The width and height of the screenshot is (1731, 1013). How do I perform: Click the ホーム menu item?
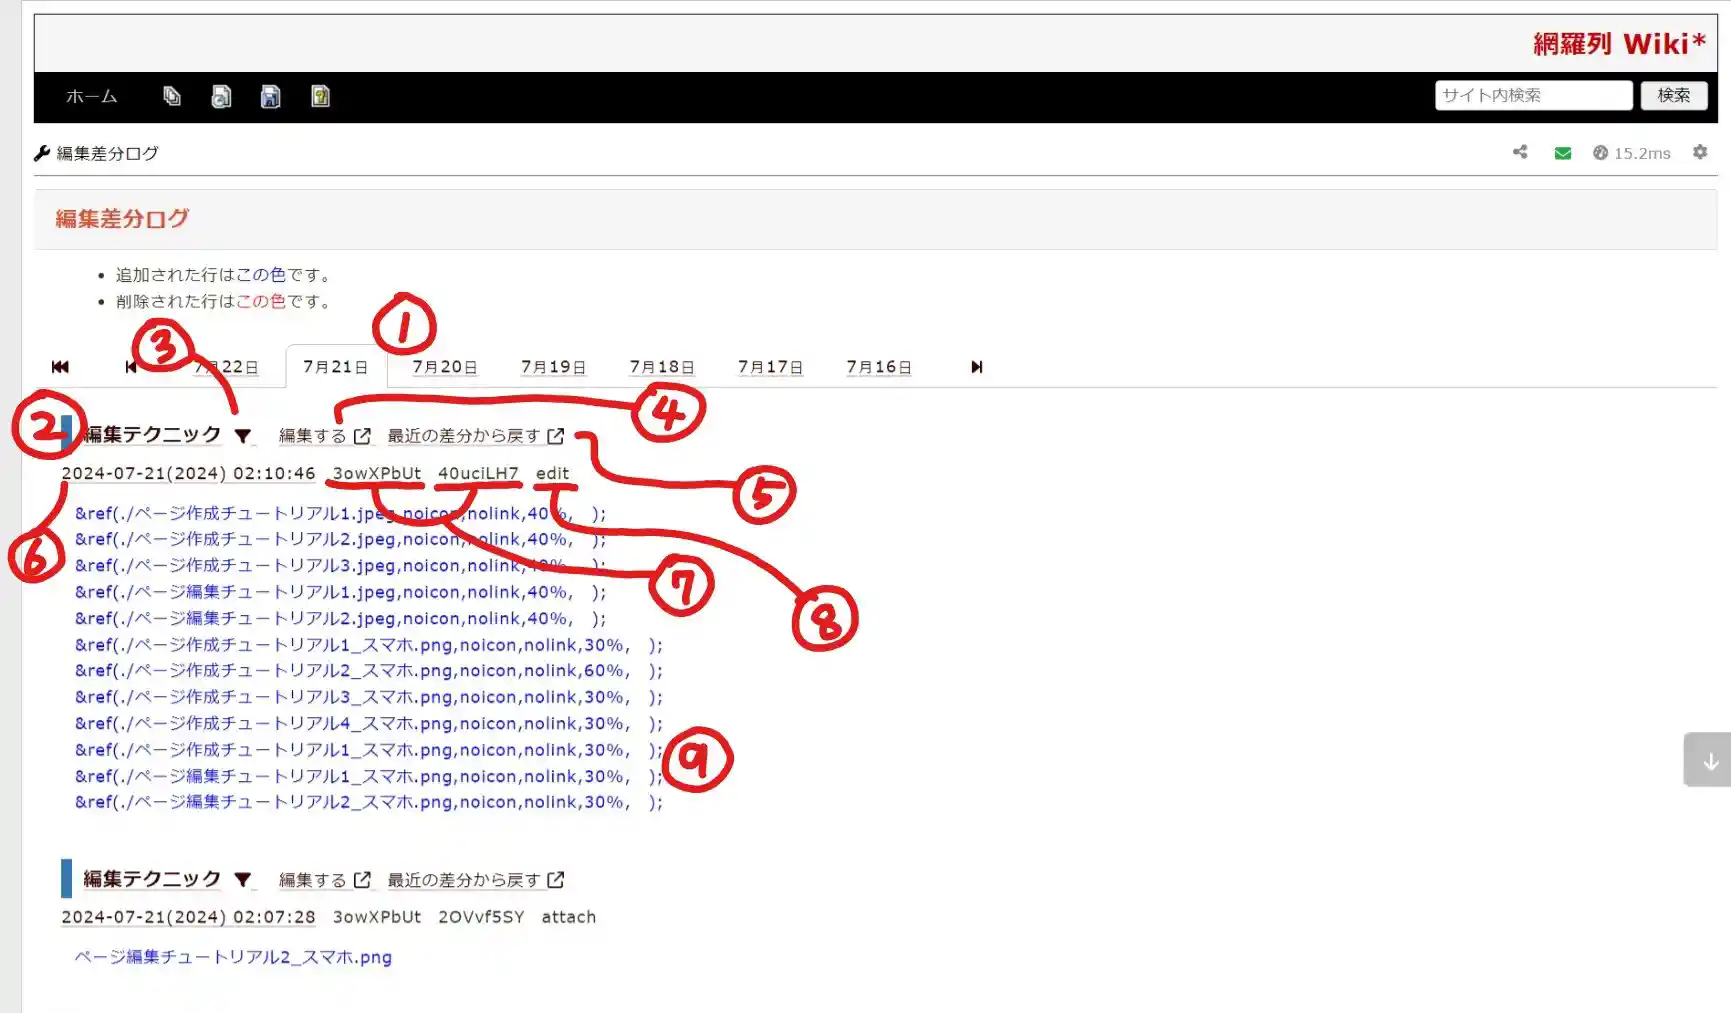click(x=91, y=96)
